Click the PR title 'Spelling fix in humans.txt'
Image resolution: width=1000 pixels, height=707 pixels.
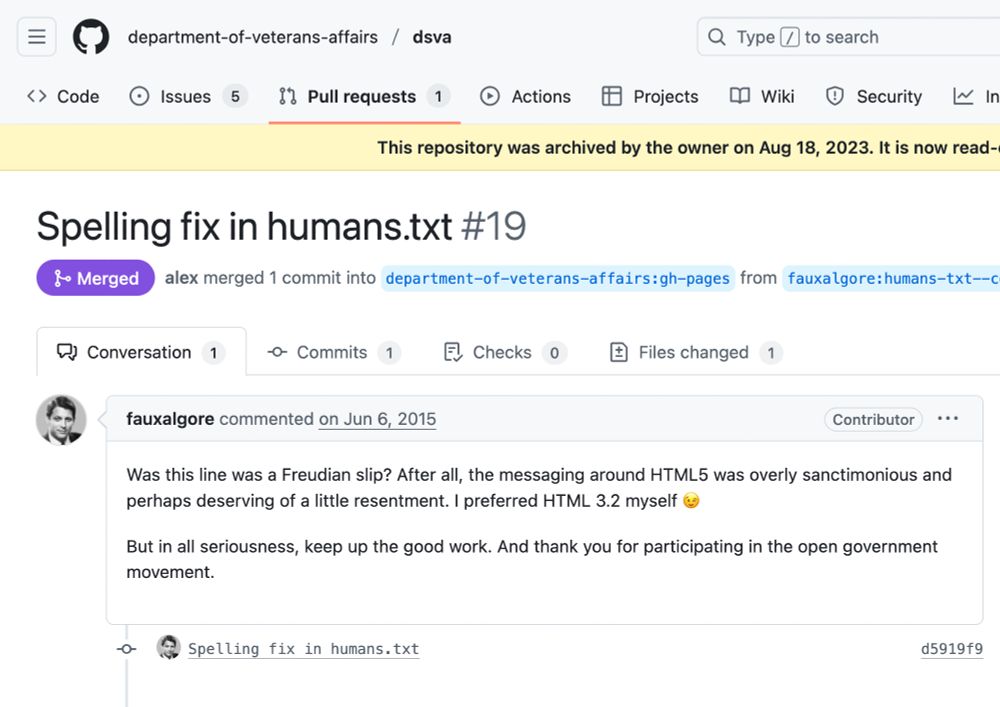[244, 226]
